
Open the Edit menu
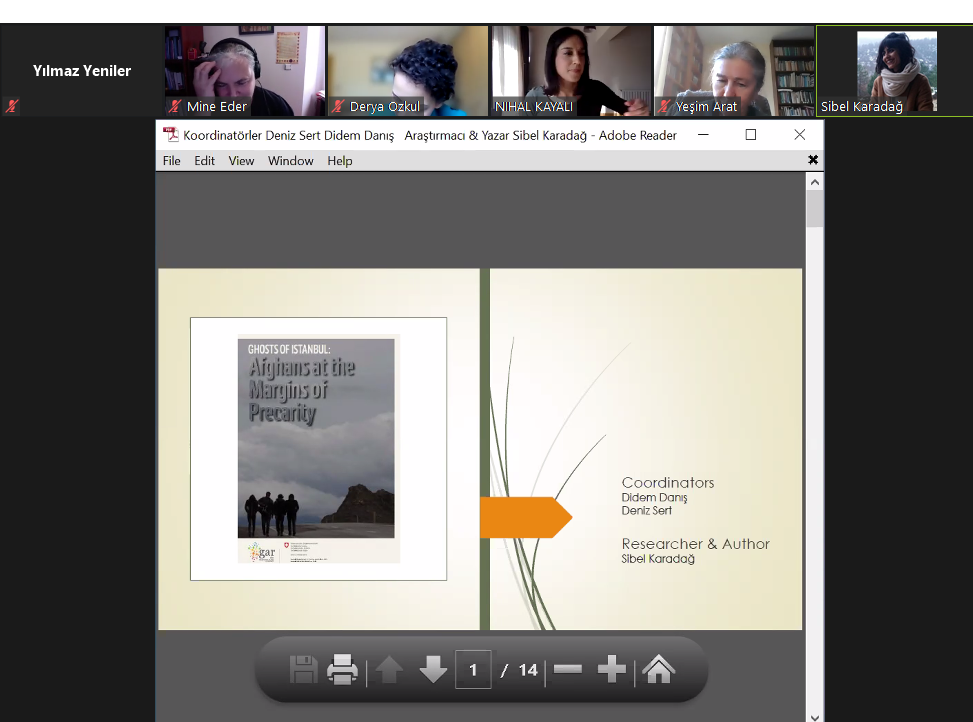pyautogui.click(x=205, y=161)
